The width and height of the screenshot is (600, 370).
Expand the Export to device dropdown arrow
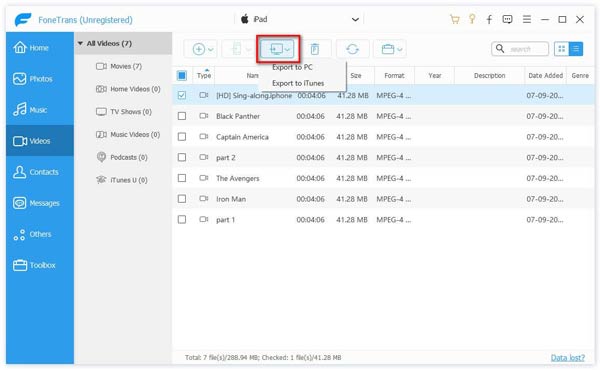pyautogui.click(x=249, y=49)
